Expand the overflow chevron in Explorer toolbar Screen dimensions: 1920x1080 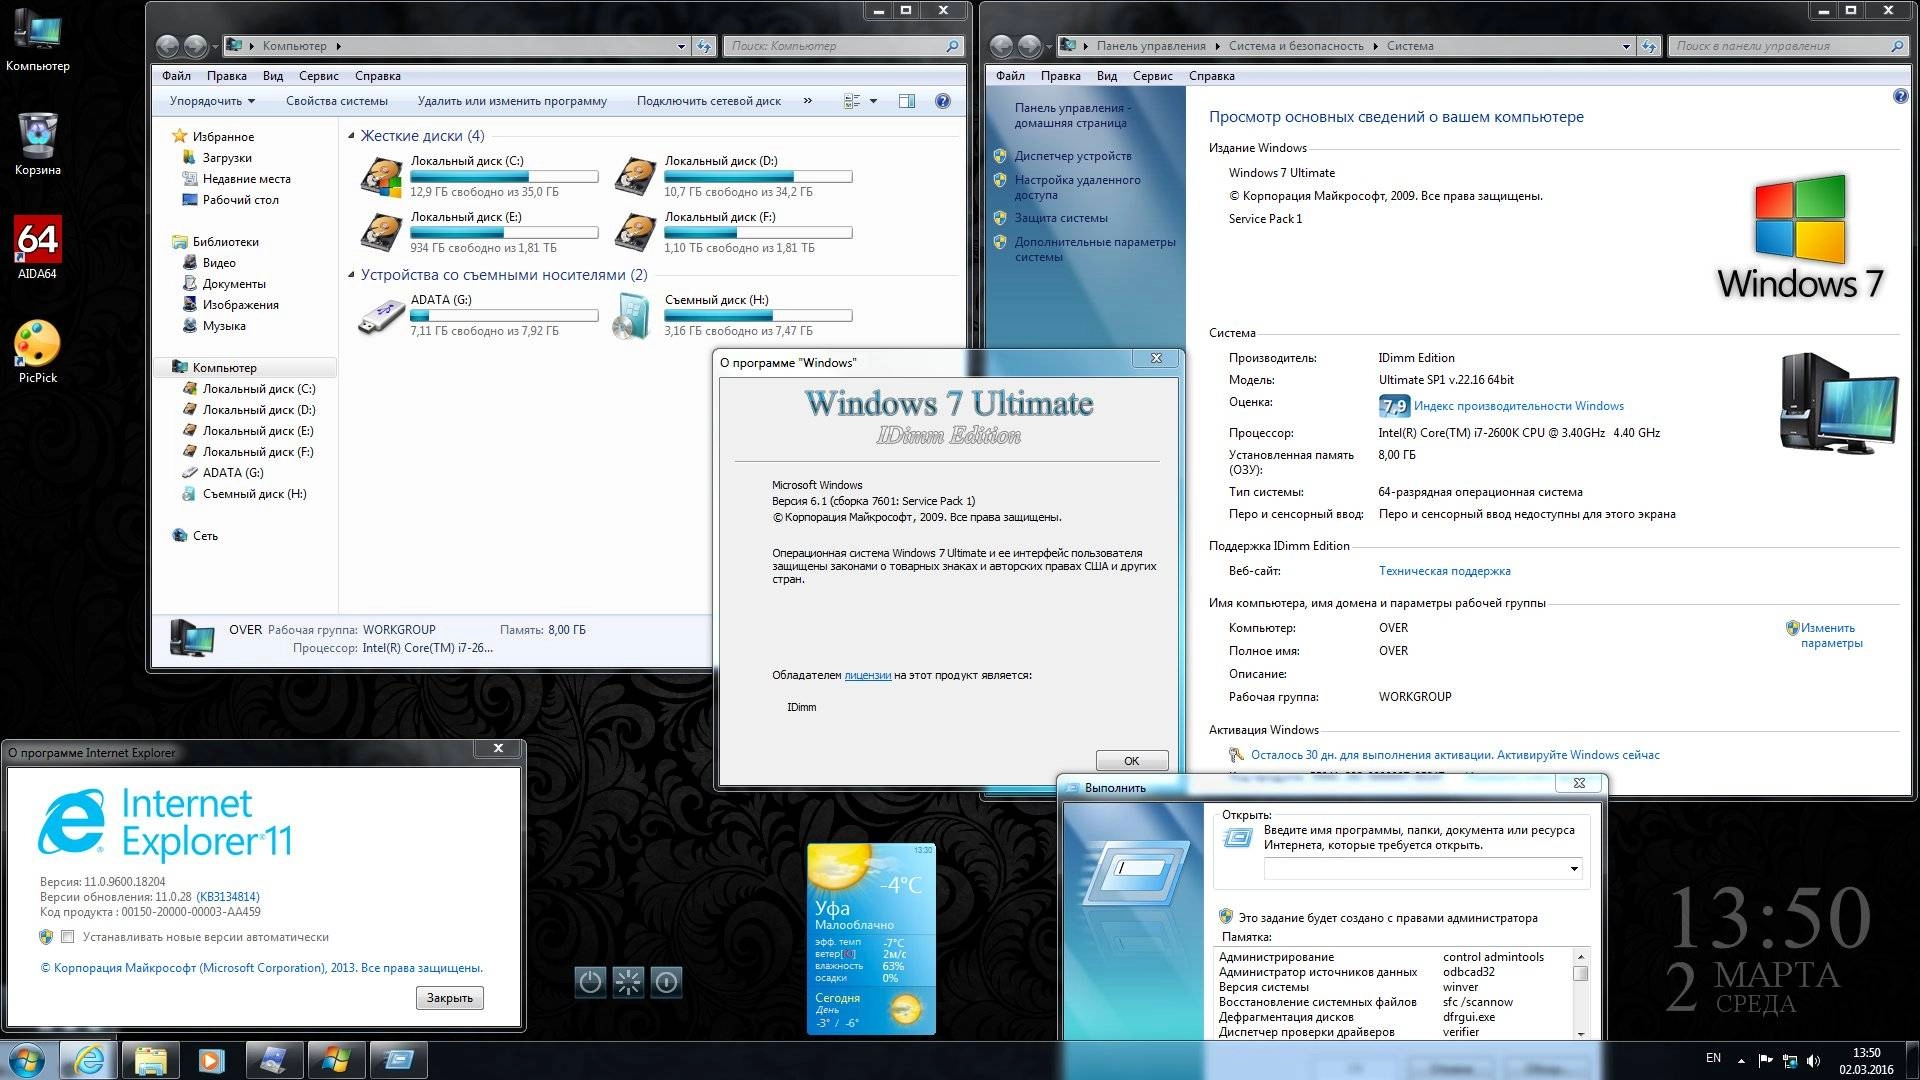807,101
